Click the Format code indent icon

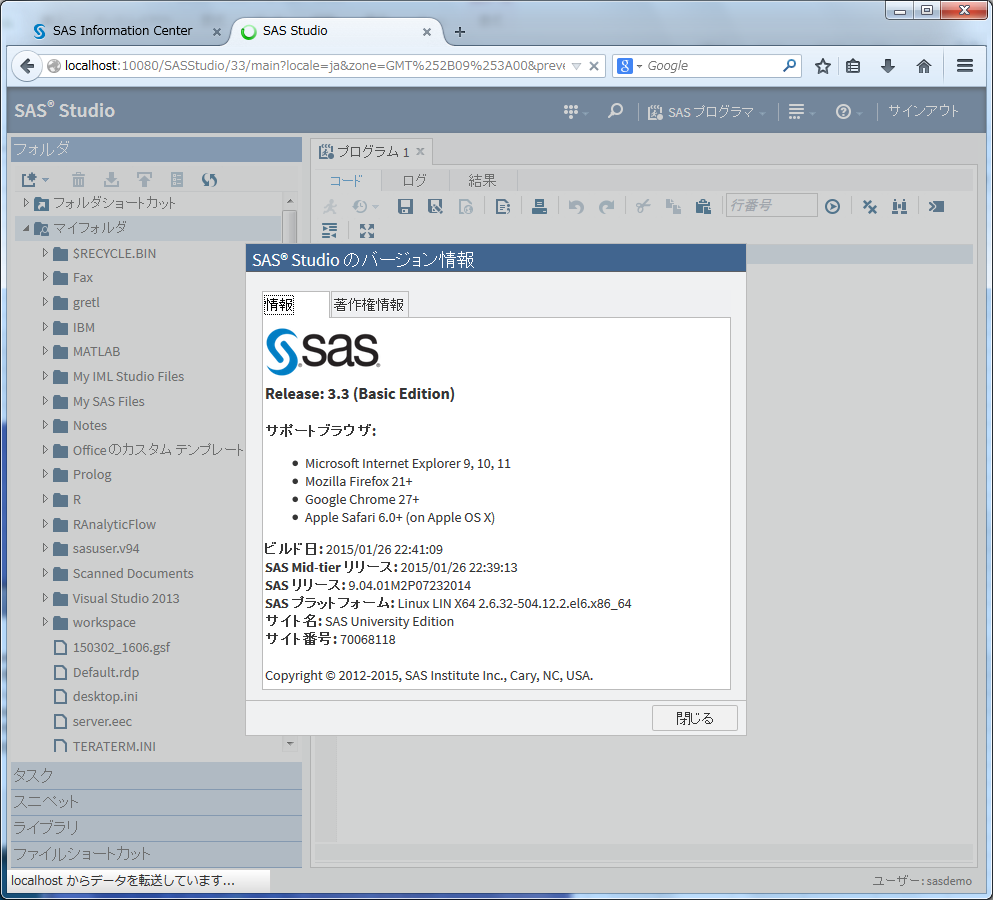329,231
